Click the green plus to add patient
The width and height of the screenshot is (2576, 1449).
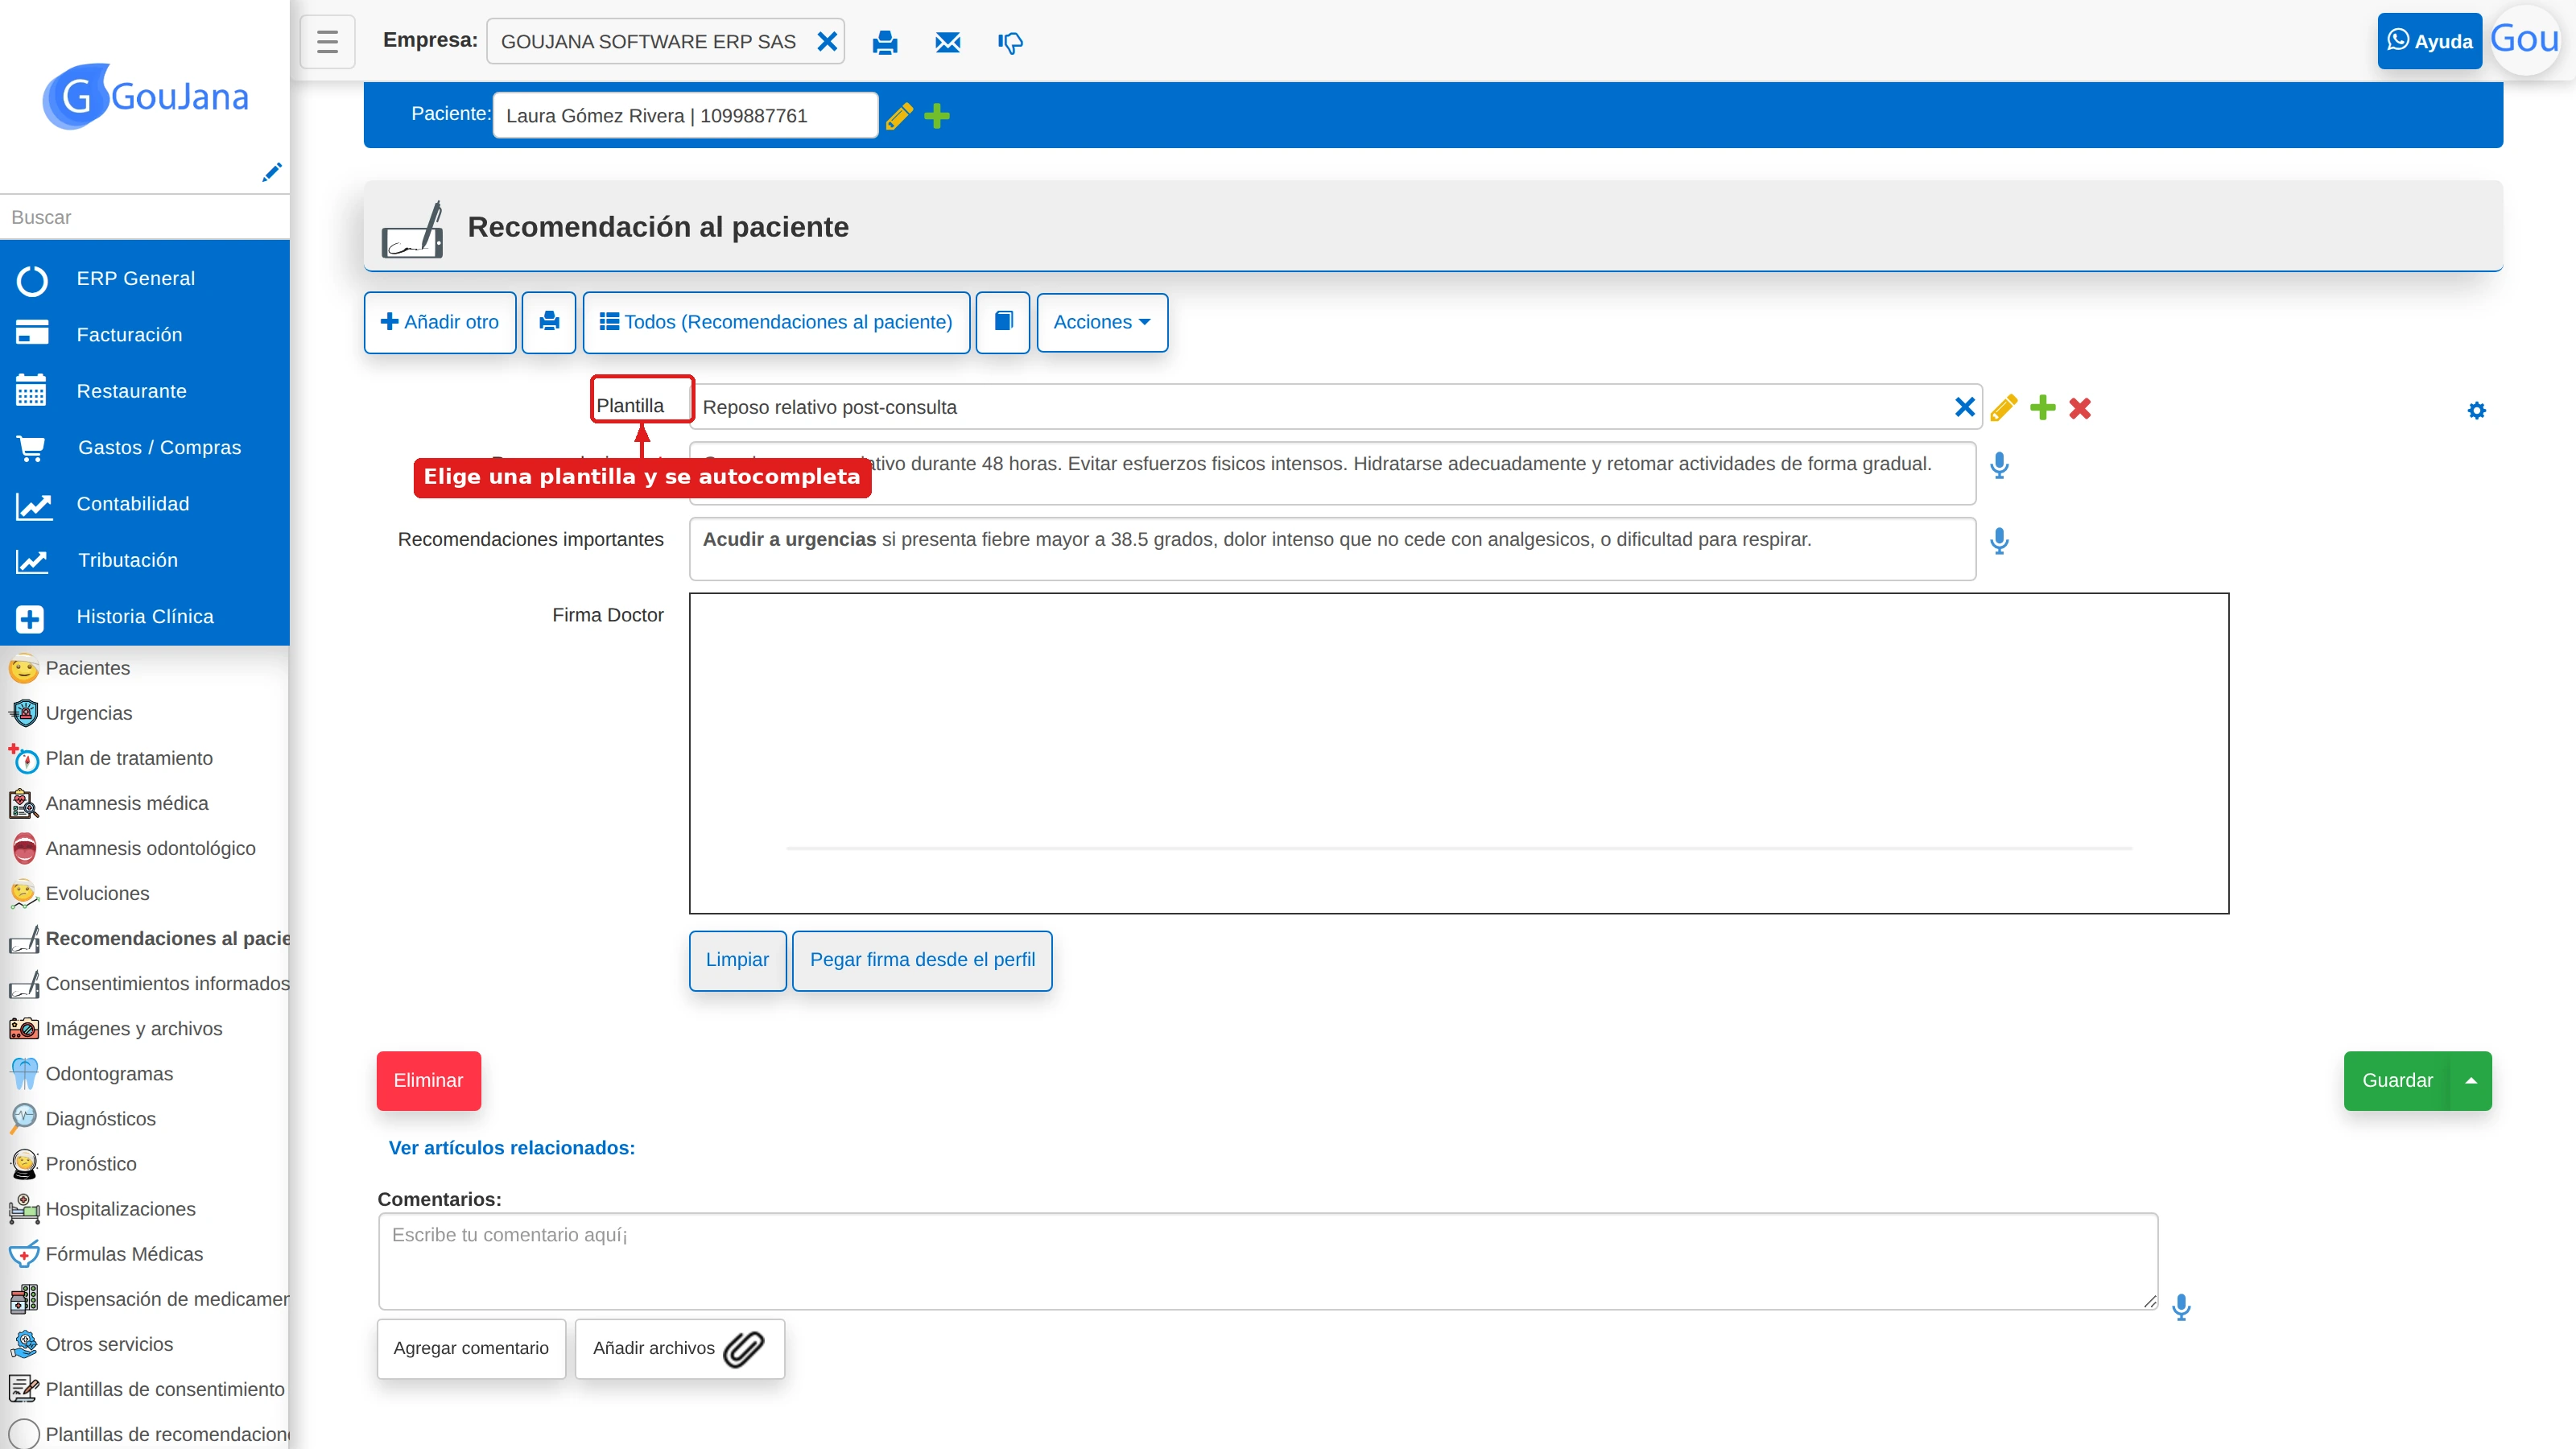point(937,116)
